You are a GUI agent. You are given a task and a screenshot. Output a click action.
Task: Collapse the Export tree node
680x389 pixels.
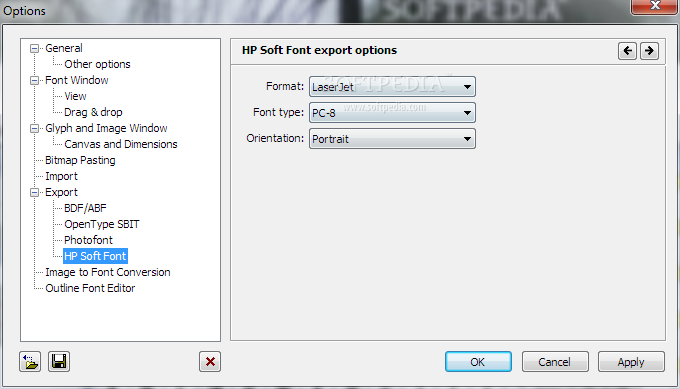(x=34, y=193)
